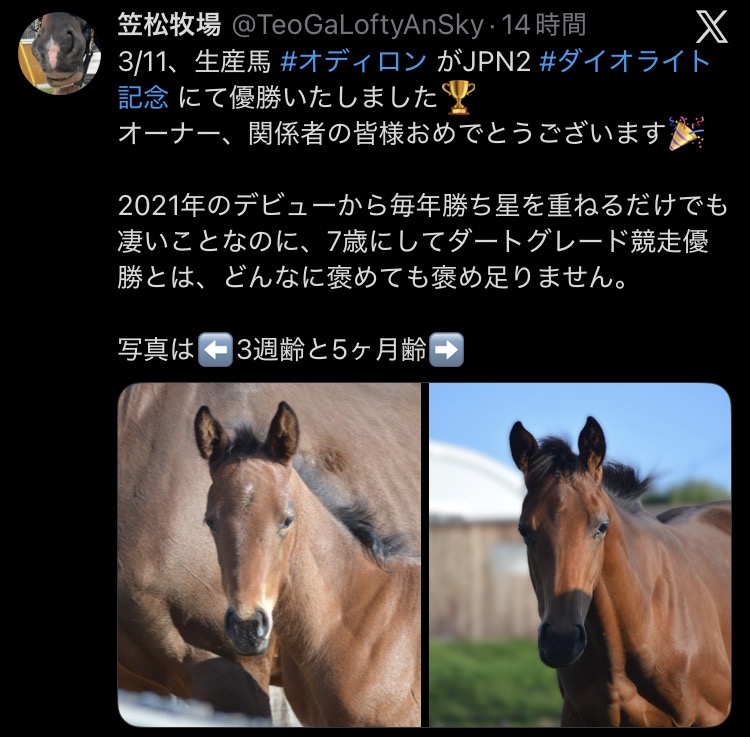Click the right arrow emoji after 5ヶ月齢
Screen dimensions: 750x737
tap(446, 350)
